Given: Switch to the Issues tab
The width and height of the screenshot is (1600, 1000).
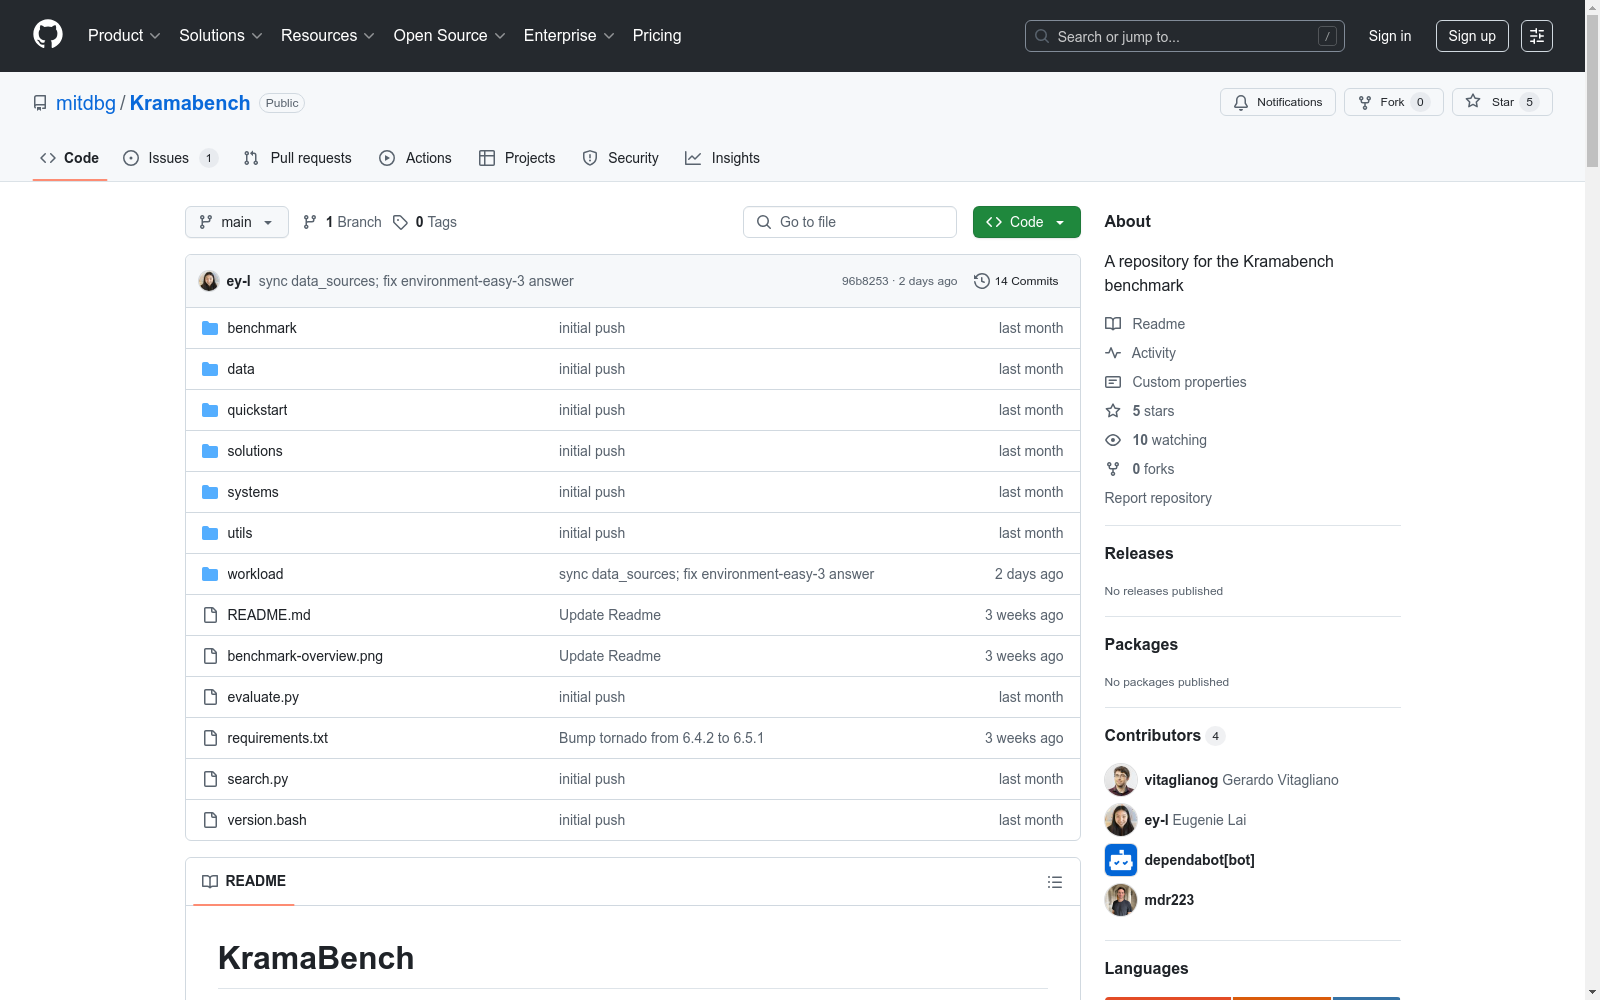Looking at the screenshot, I should (x=169, y=158).
